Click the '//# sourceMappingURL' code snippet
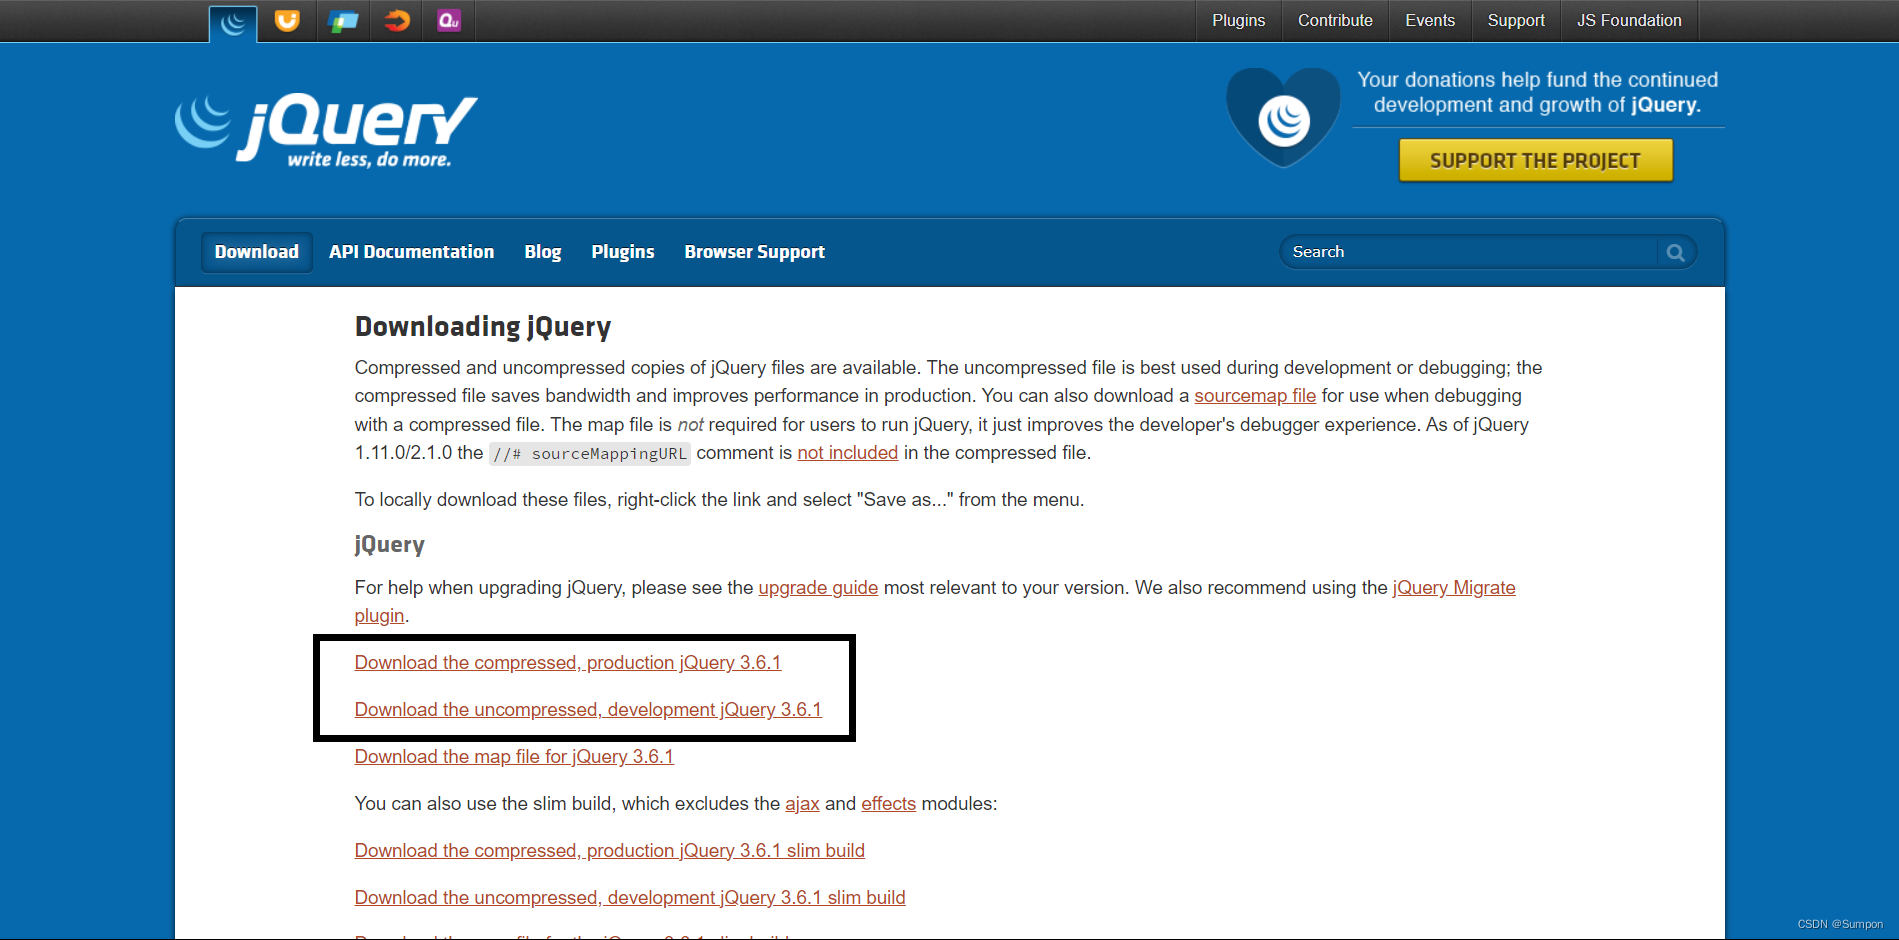This screenshot has width=1899, height=940. click(590, 454)
